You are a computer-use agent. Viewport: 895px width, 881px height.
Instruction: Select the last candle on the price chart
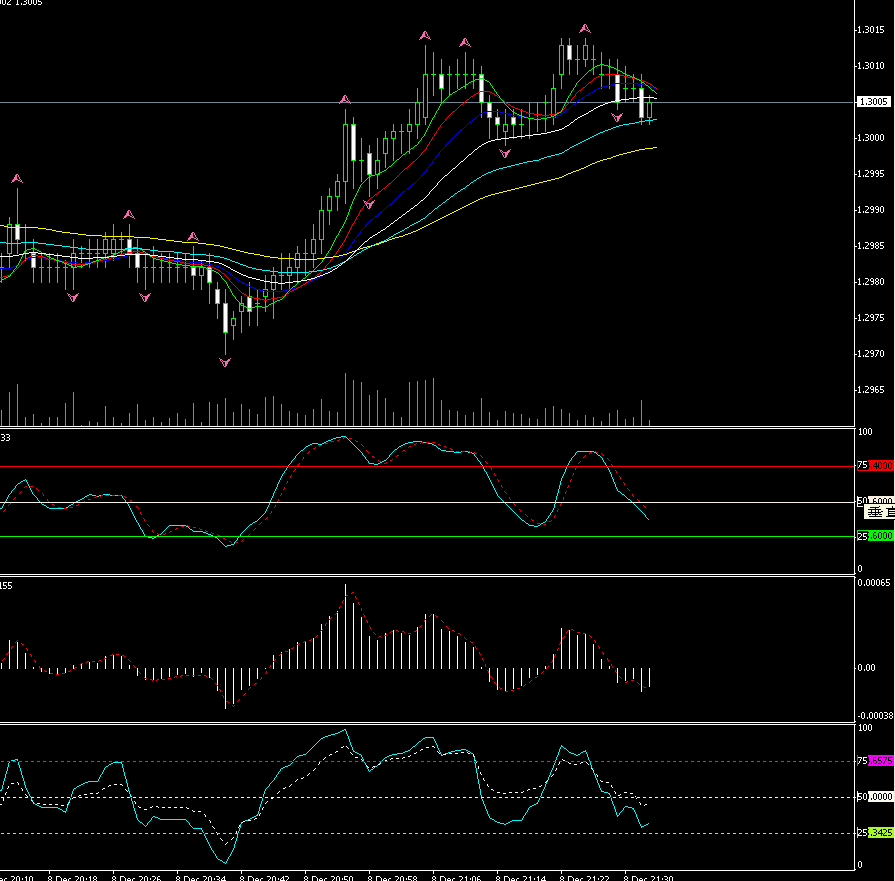pos(650,108)
